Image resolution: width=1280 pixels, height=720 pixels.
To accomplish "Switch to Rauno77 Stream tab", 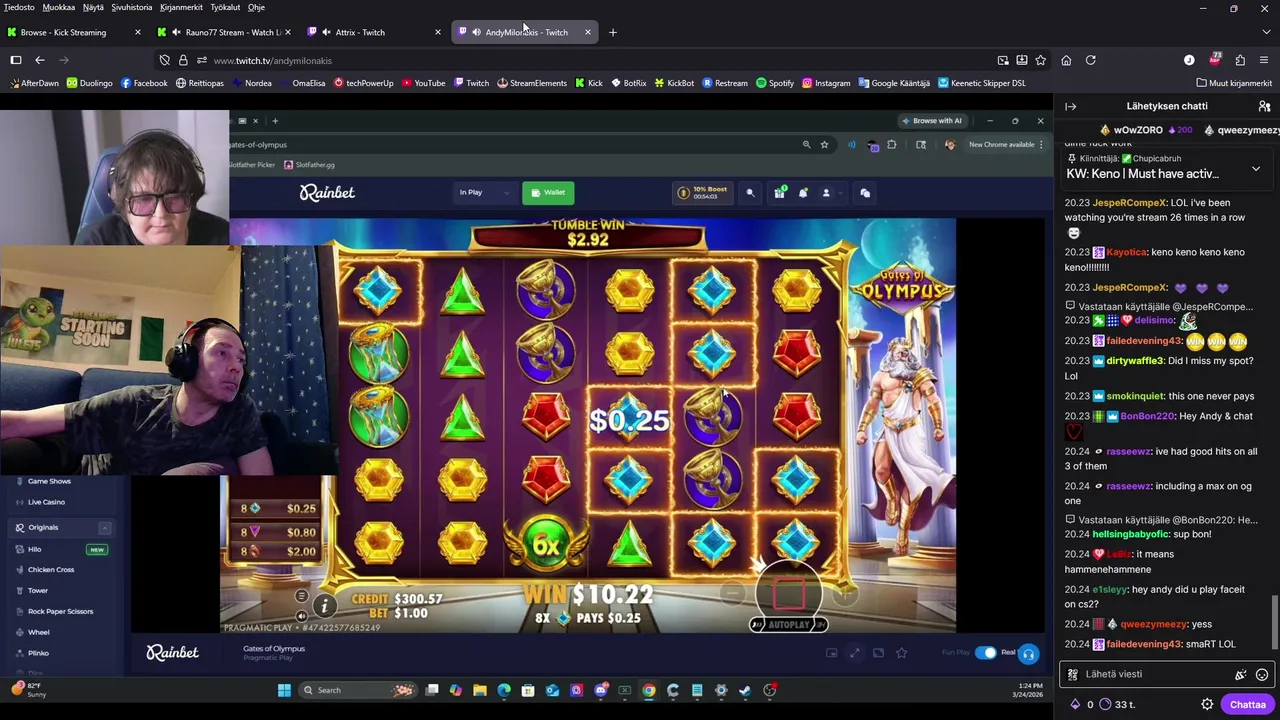I will point(223,32).
